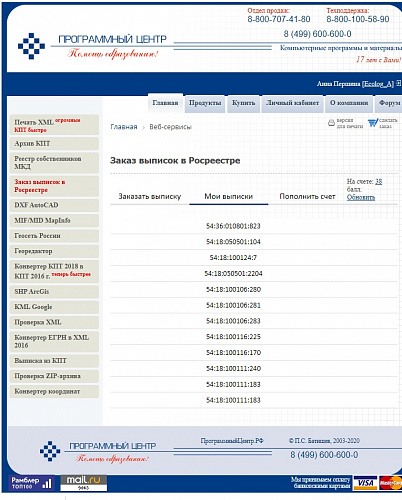The width and height of the screenshot is (402, 500).
Task: Select cadastral number 54:18:100111:240
Action: point(233,369)
